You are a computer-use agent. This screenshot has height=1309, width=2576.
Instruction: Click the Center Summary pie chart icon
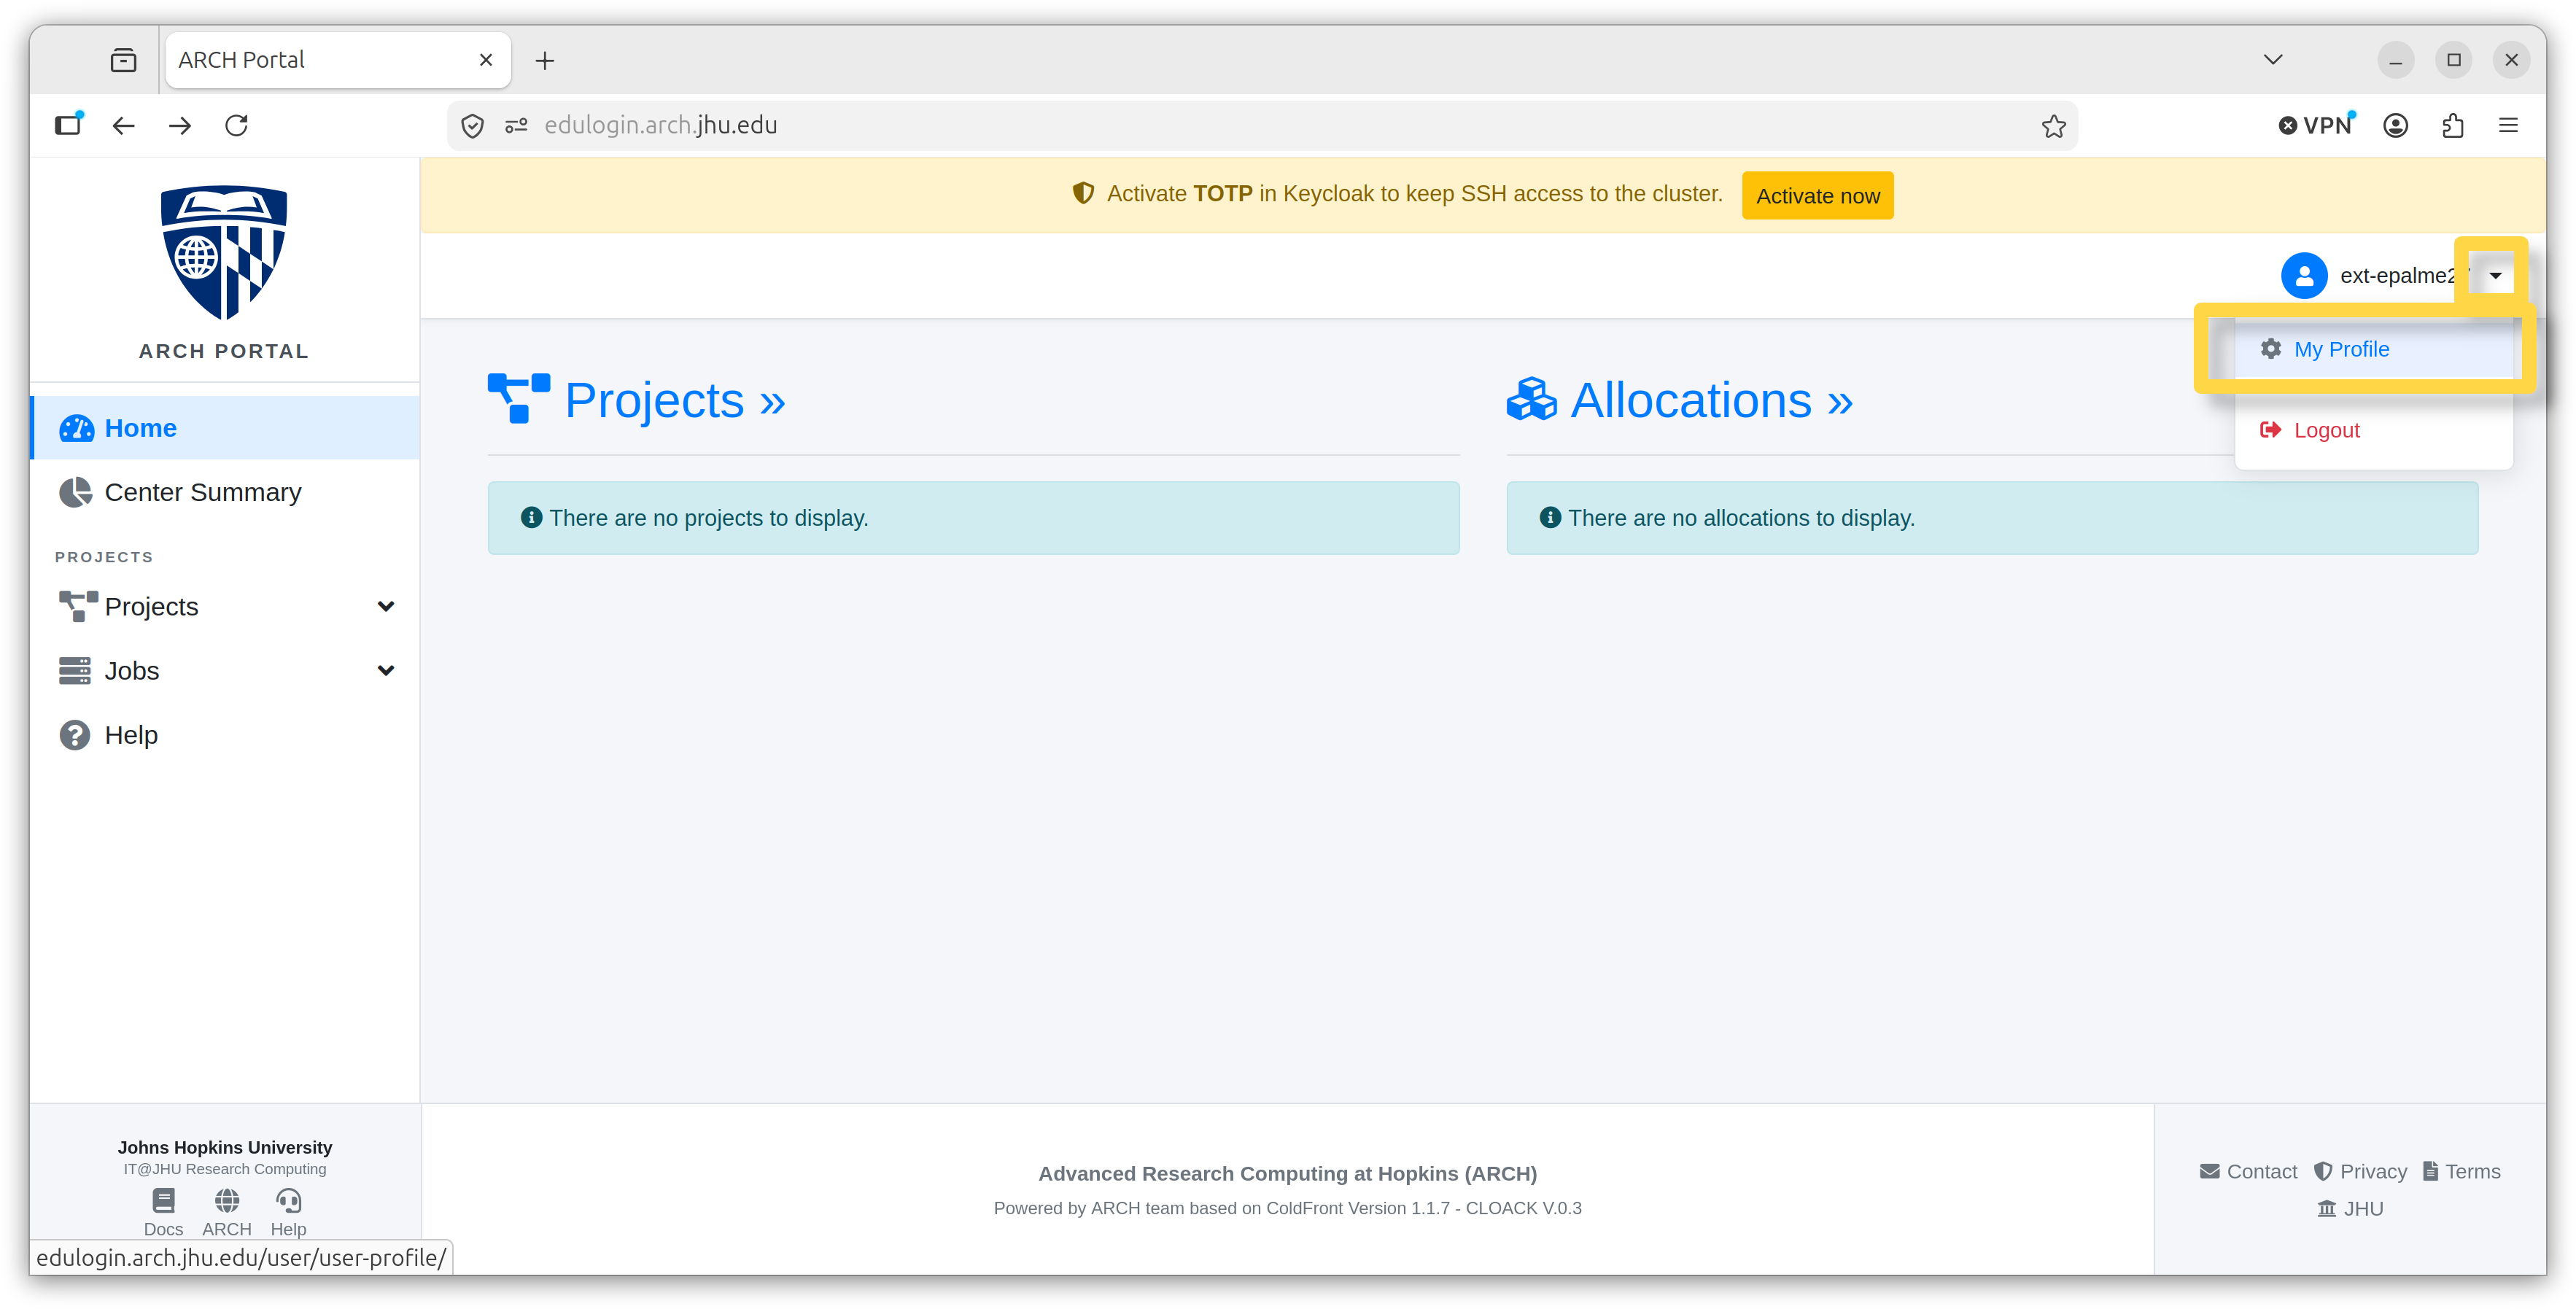[75, 492]
